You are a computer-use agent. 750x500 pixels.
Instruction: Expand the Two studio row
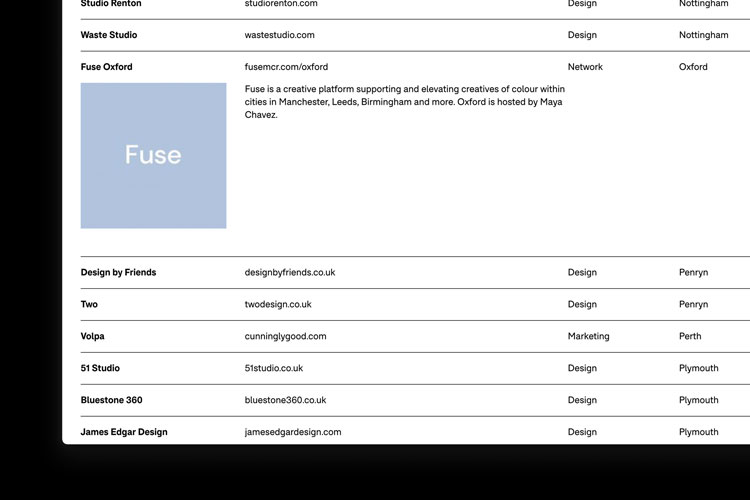[x=89, y=304]
